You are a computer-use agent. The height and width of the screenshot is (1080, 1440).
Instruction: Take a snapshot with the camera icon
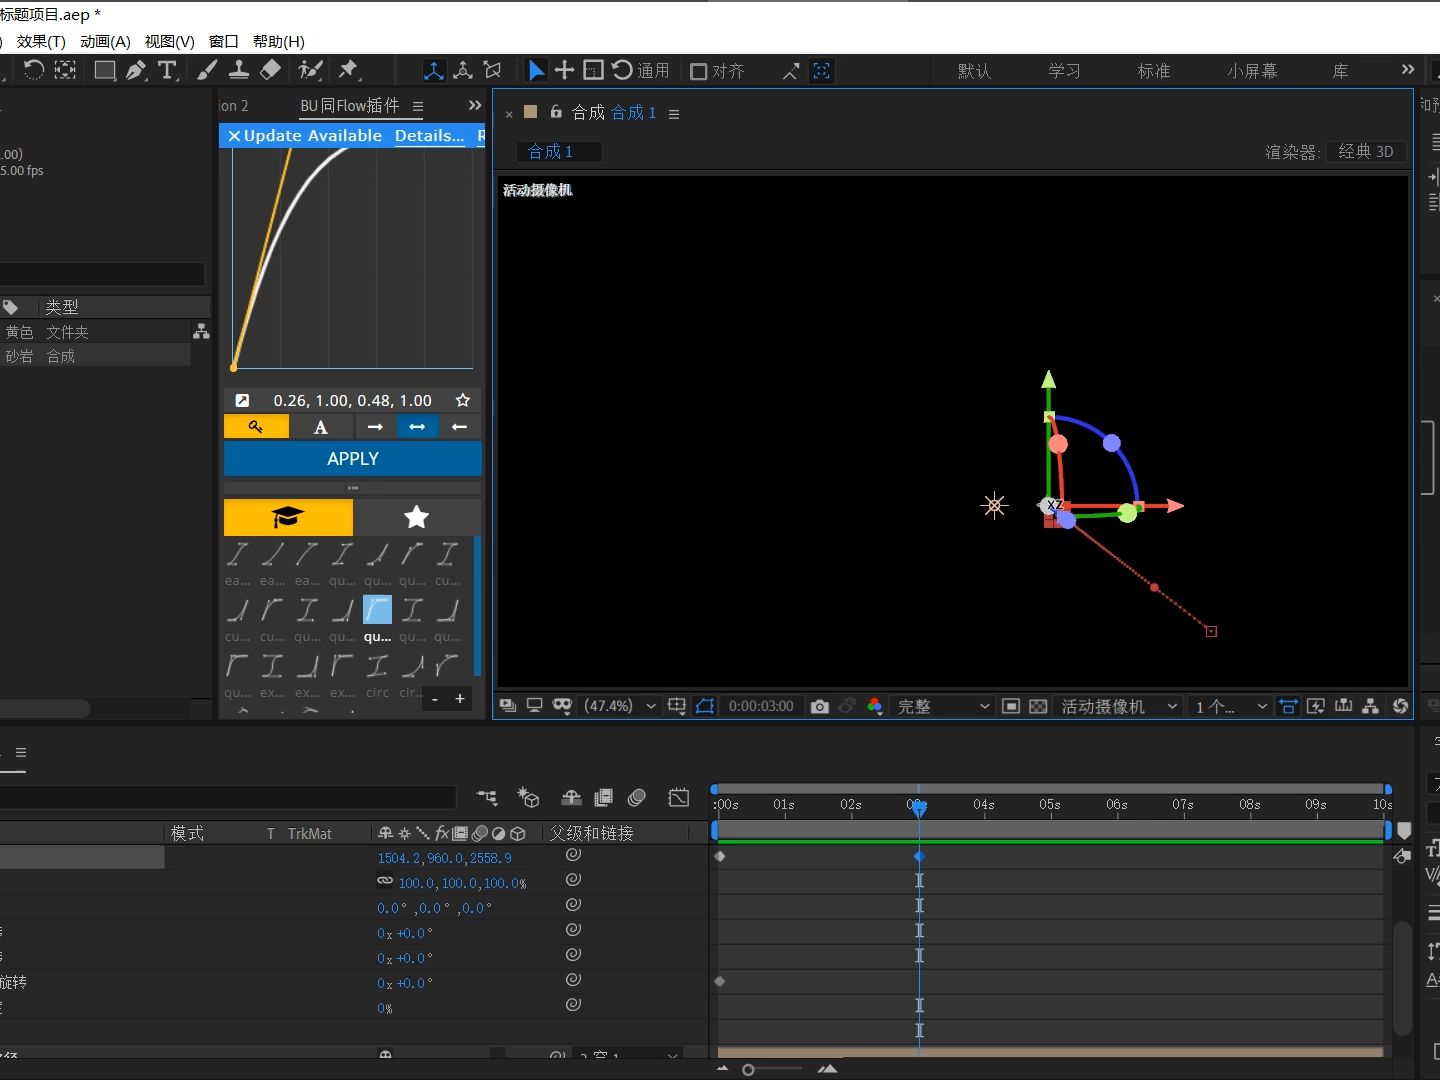click(x=820, y=706)
